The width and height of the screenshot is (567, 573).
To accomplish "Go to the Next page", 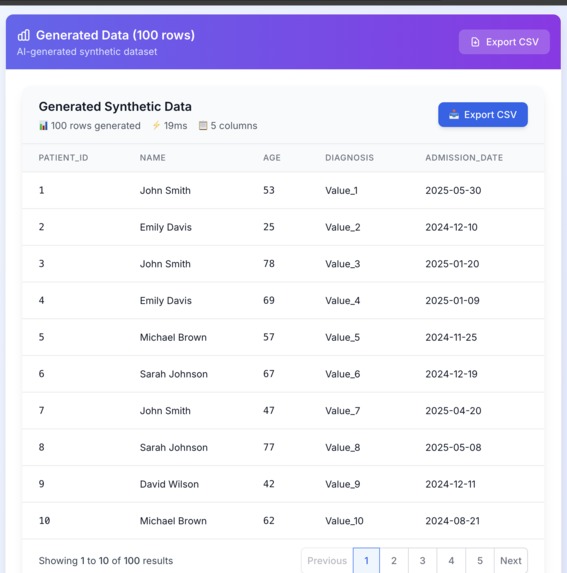I will 511,560.
